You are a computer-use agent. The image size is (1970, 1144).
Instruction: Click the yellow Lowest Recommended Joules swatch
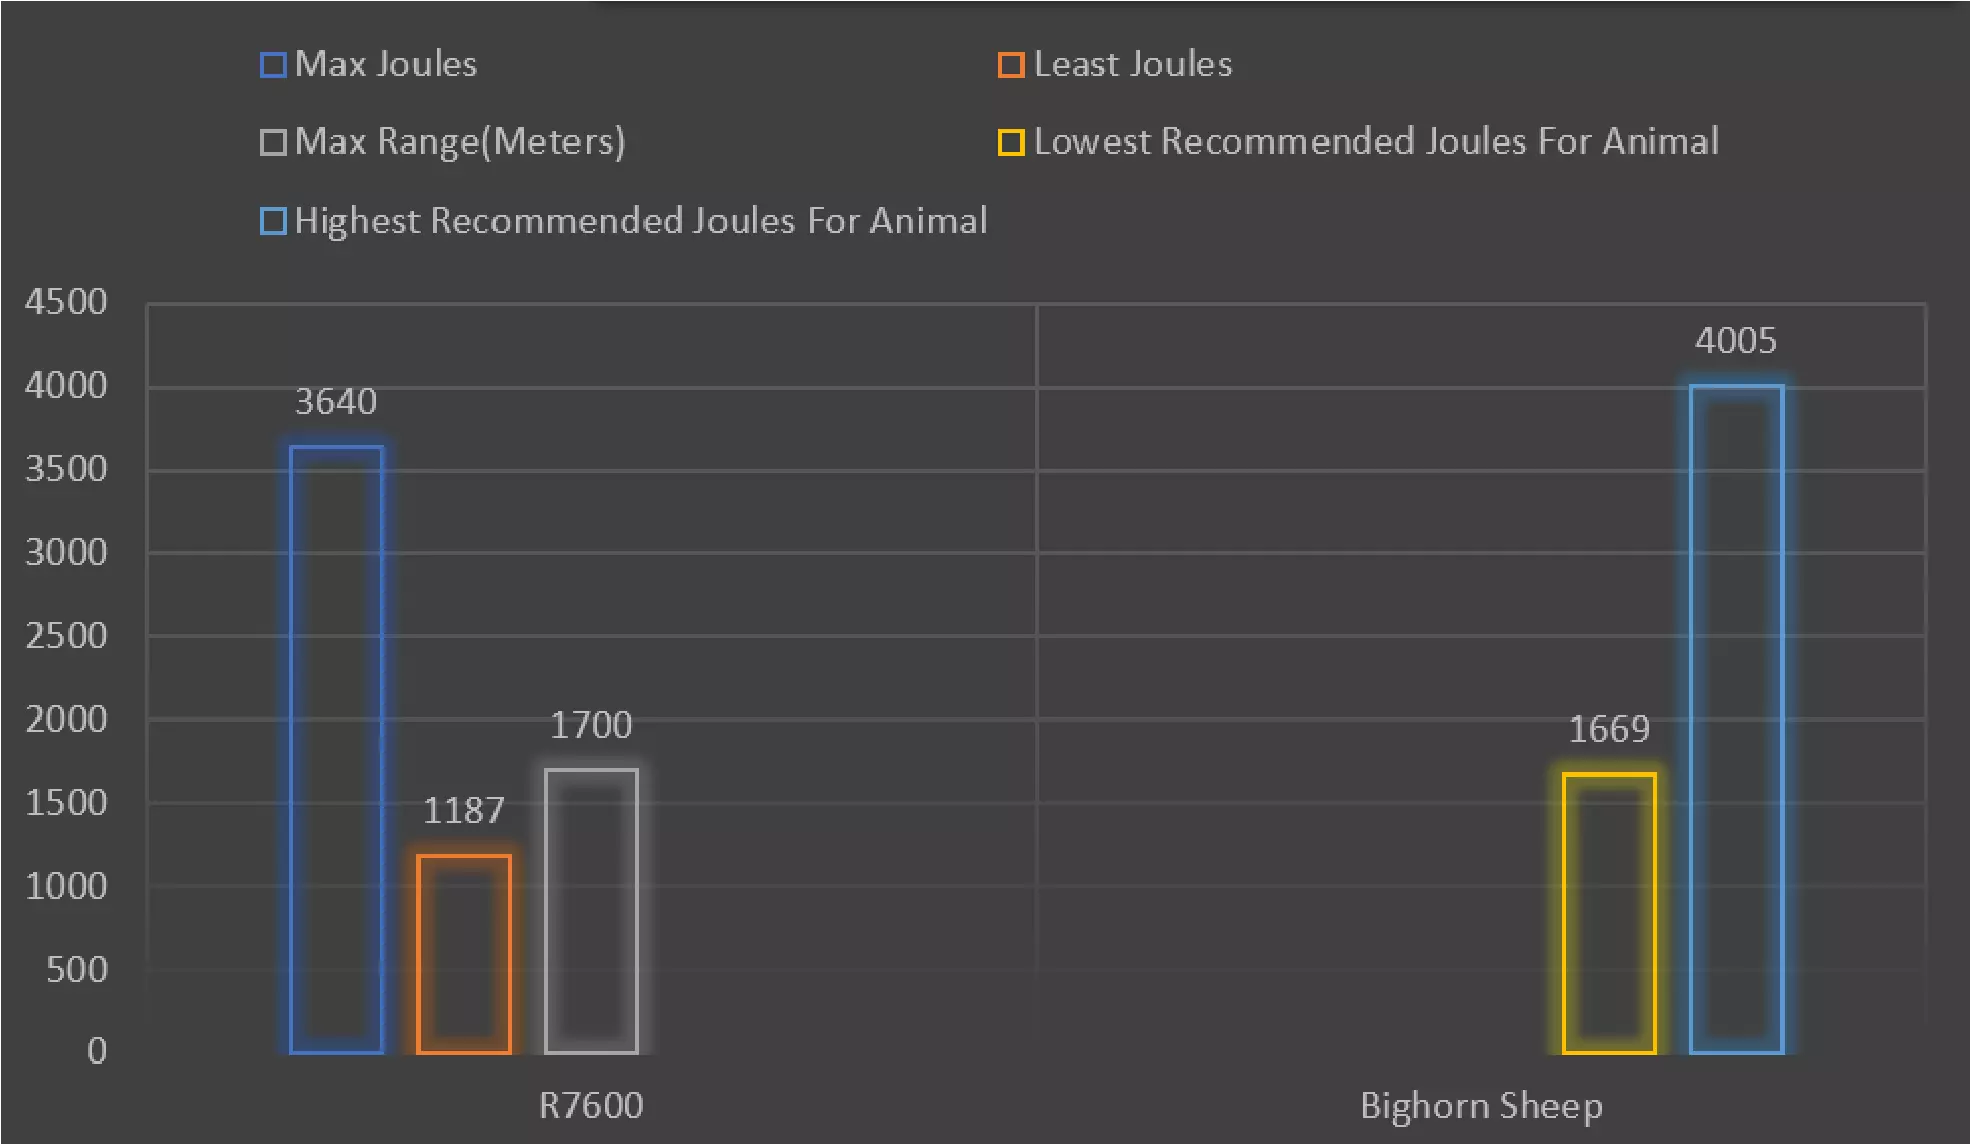click(1011, 142)
